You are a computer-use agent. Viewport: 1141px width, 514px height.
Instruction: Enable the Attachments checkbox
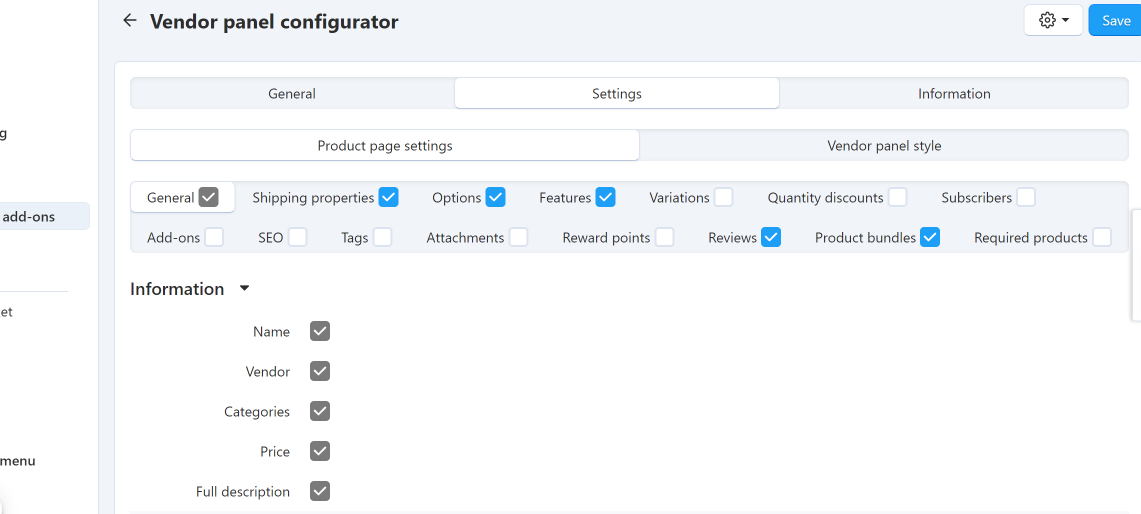(x=519, y=237)
